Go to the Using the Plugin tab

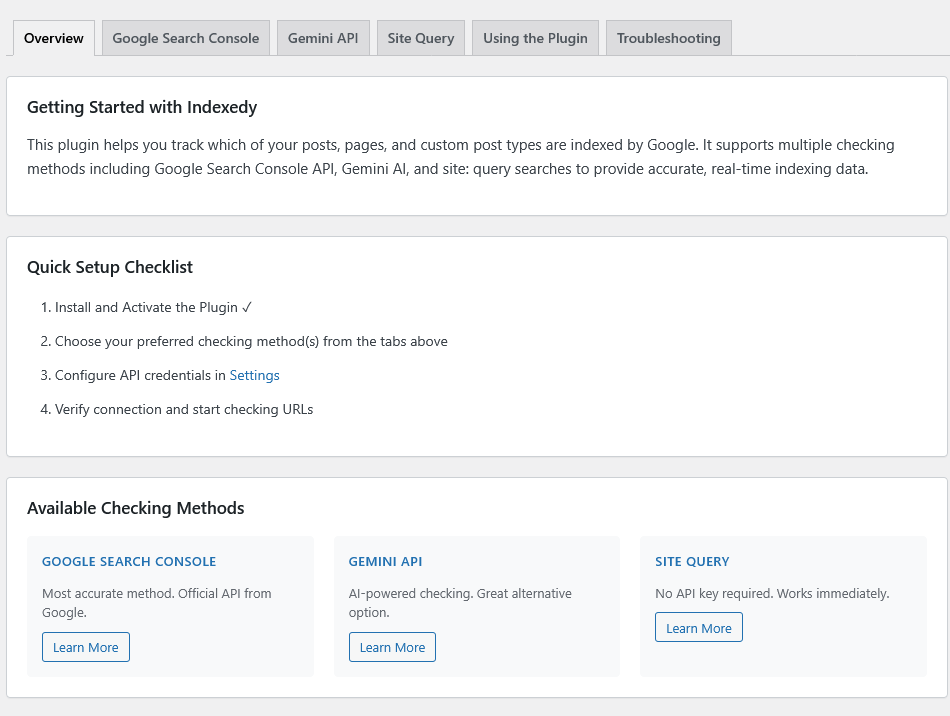click(535, 38)
